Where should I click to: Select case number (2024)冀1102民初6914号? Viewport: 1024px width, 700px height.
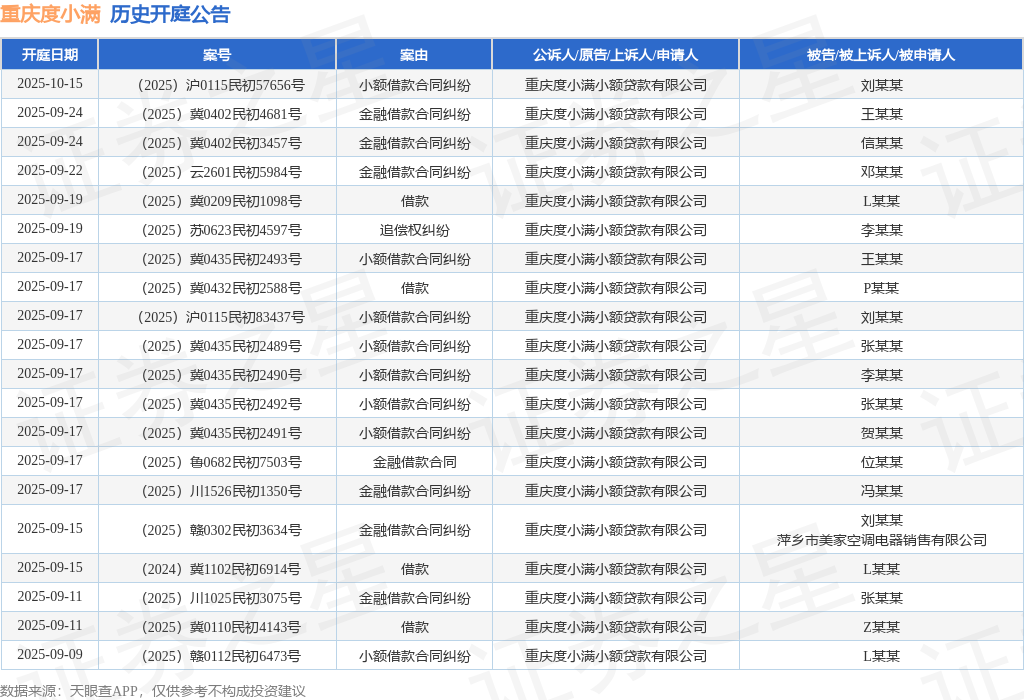pos(221,569)
